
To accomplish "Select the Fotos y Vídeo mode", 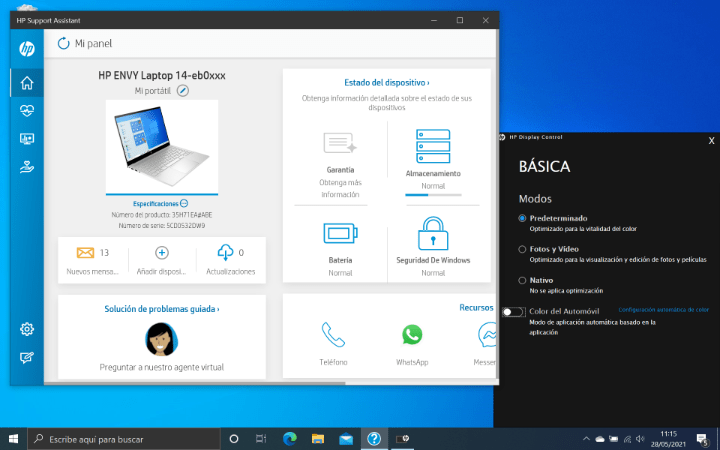I will (x=522, y=249).
